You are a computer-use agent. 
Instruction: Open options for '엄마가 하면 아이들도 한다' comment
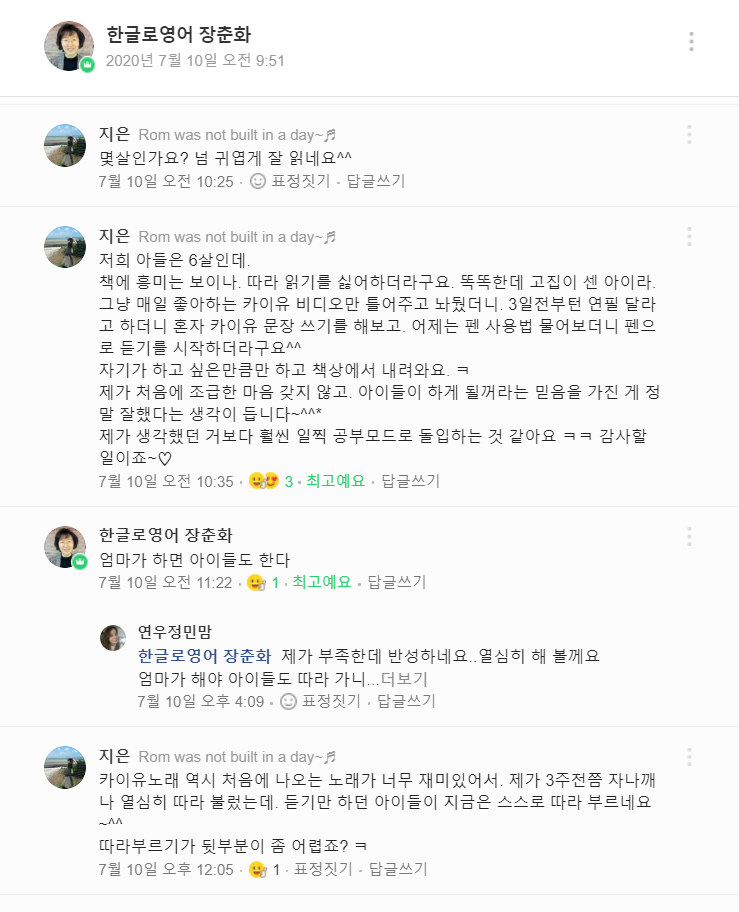689,536
